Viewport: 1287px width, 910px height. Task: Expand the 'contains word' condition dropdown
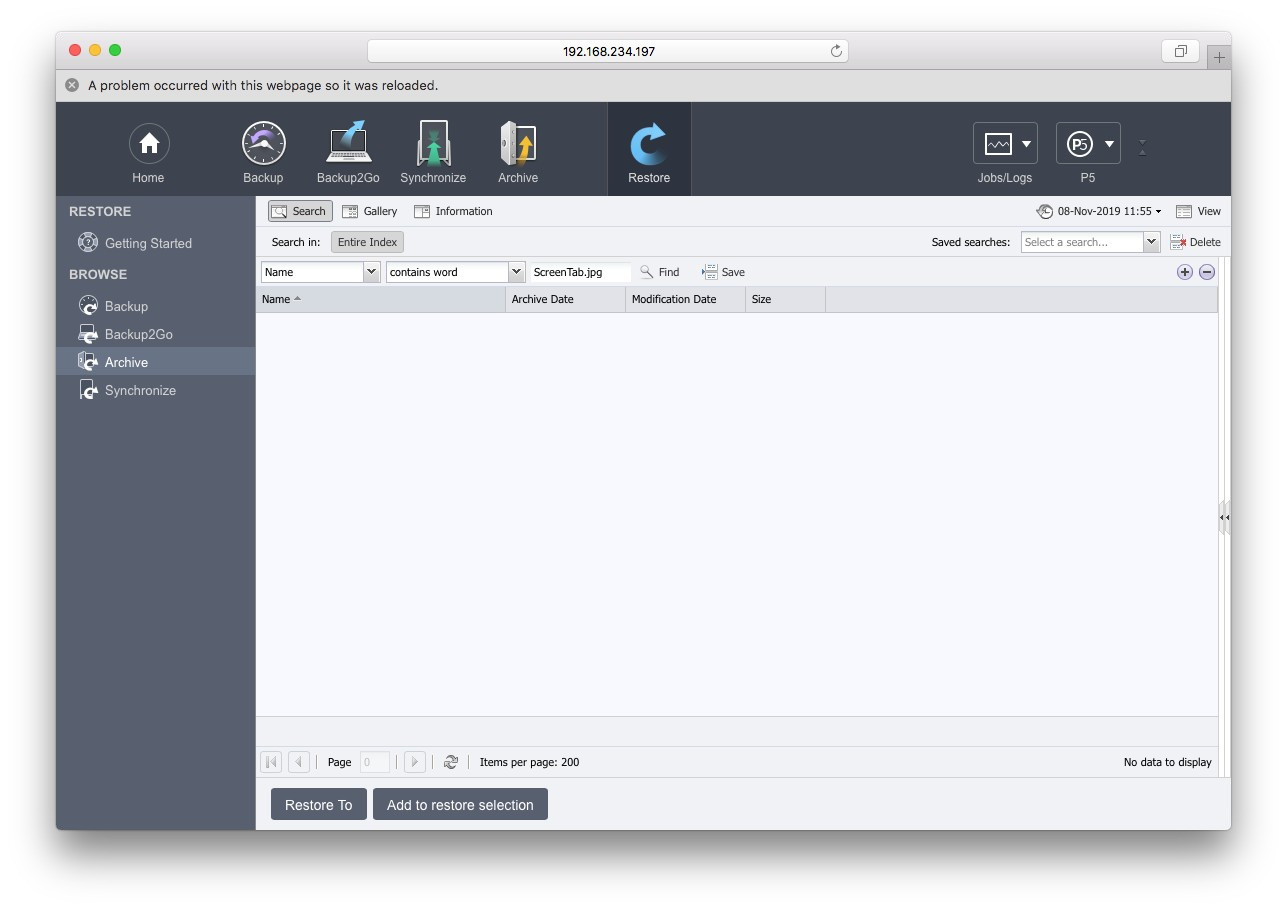tap(516, 272)
